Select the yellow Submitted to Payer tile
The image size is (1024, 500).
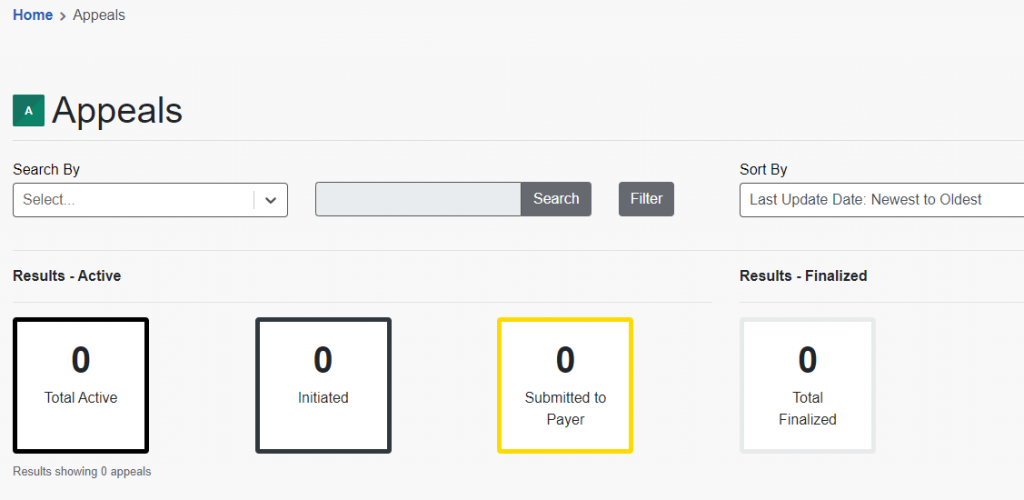point(566,385)
